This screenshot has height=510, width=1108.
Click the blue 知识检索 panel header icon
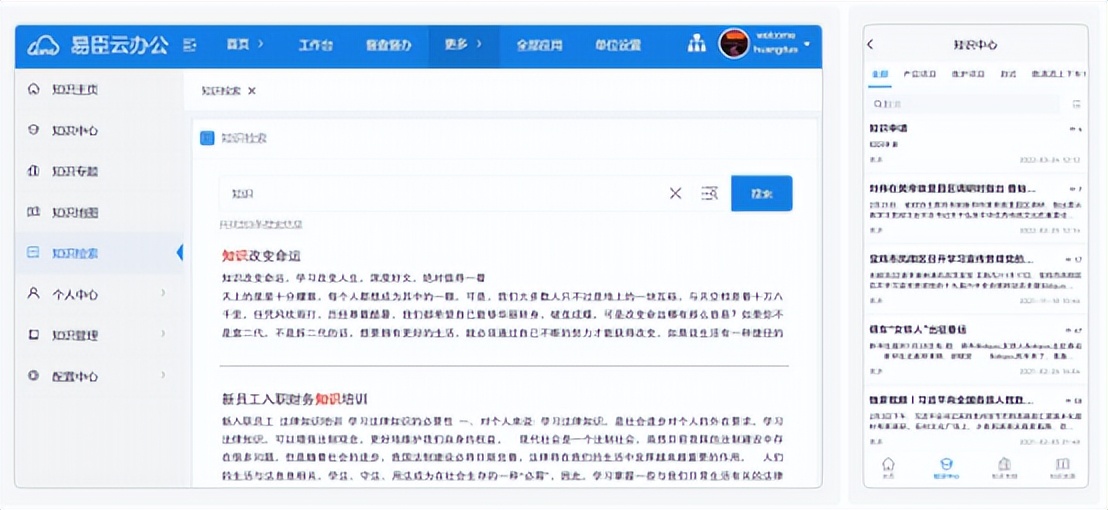(x=207, y=138)
